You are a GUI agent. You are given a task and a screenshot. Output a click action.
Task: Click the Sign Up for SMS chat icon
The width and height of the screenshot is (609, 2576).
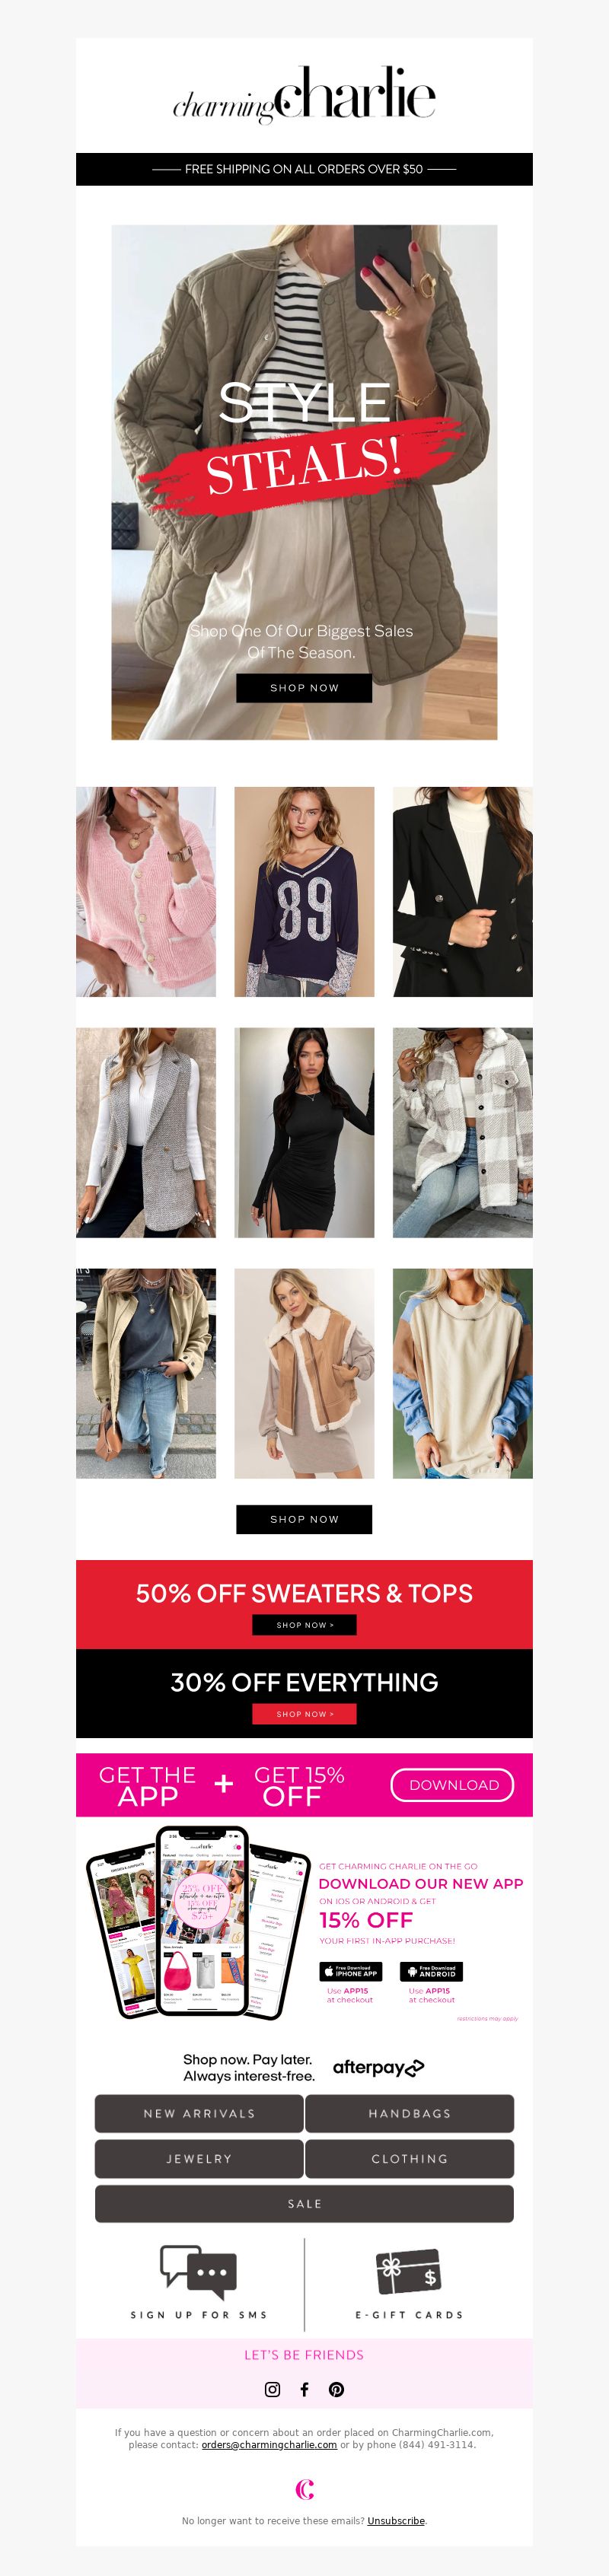click(x=198, y=2268)
